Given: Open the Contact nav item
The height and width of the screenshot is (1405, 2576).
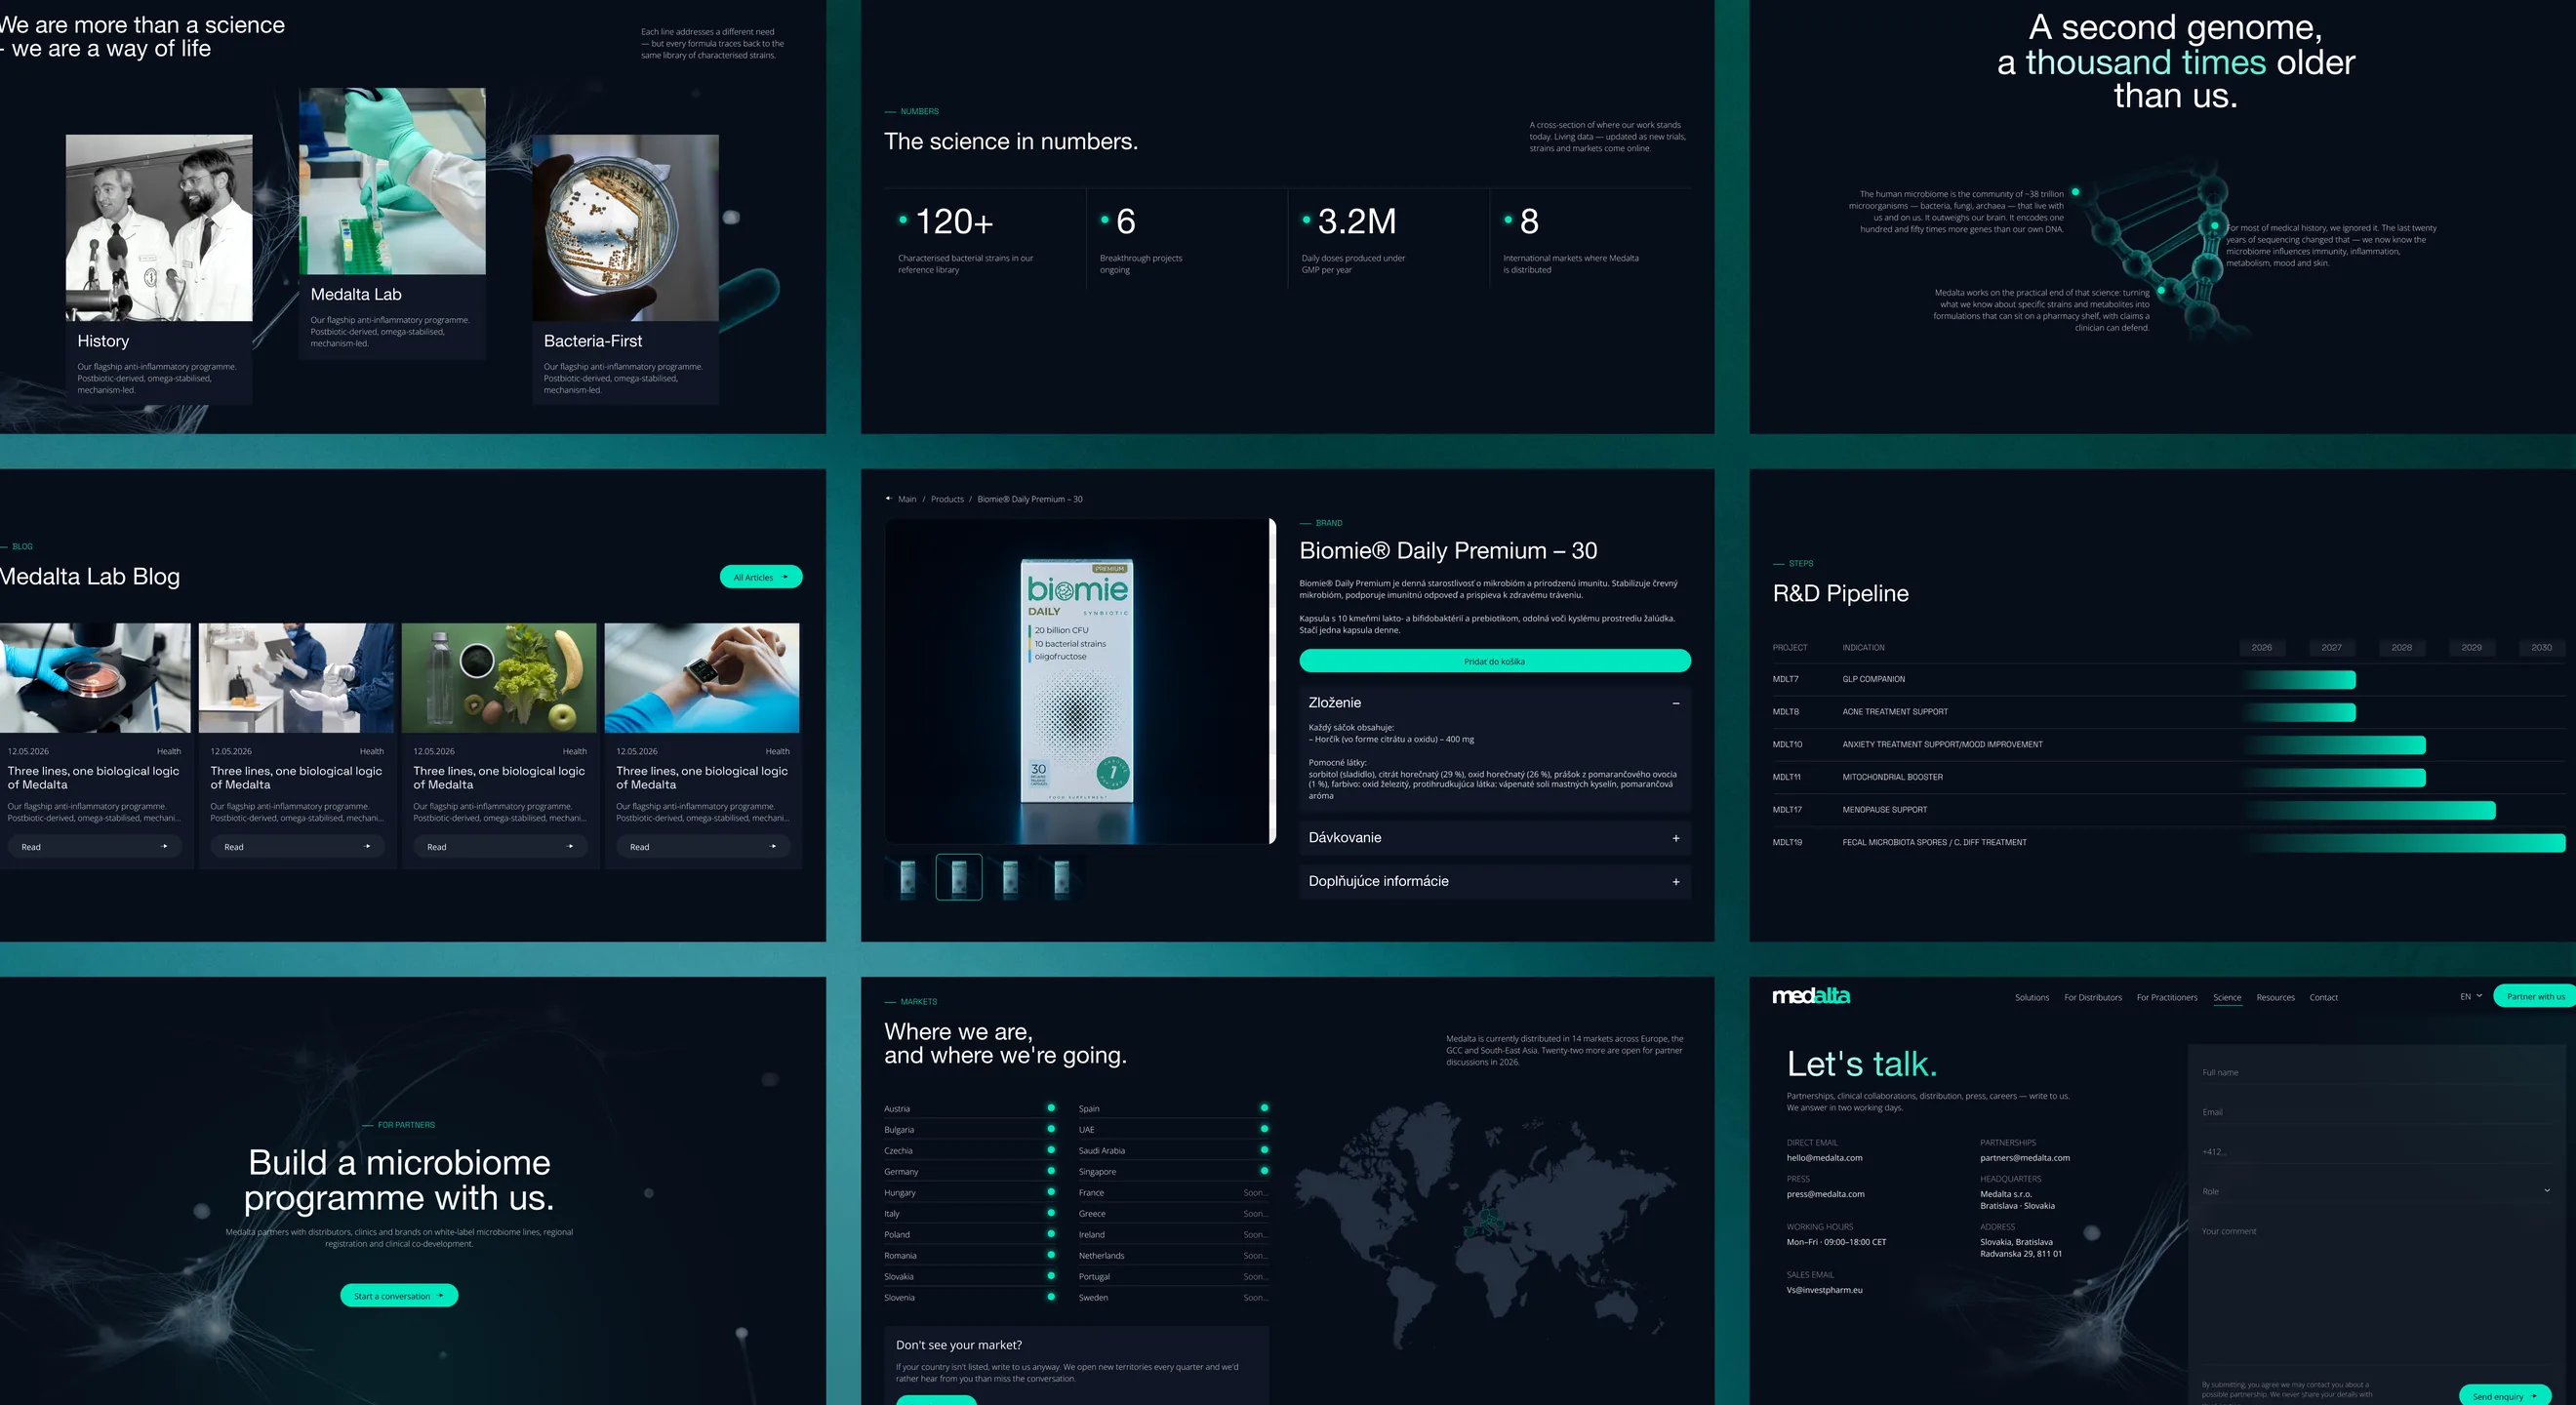Looking at the screenshot, I should [x=2323, y=997].
